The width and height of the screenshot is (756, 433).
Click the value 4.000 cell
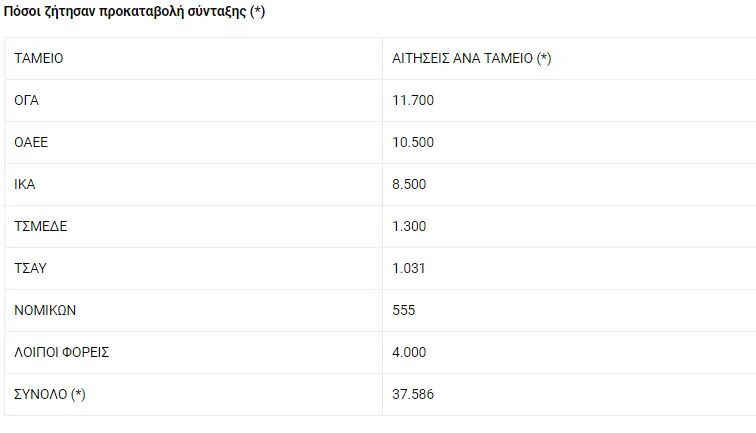[x=410, y=352]
